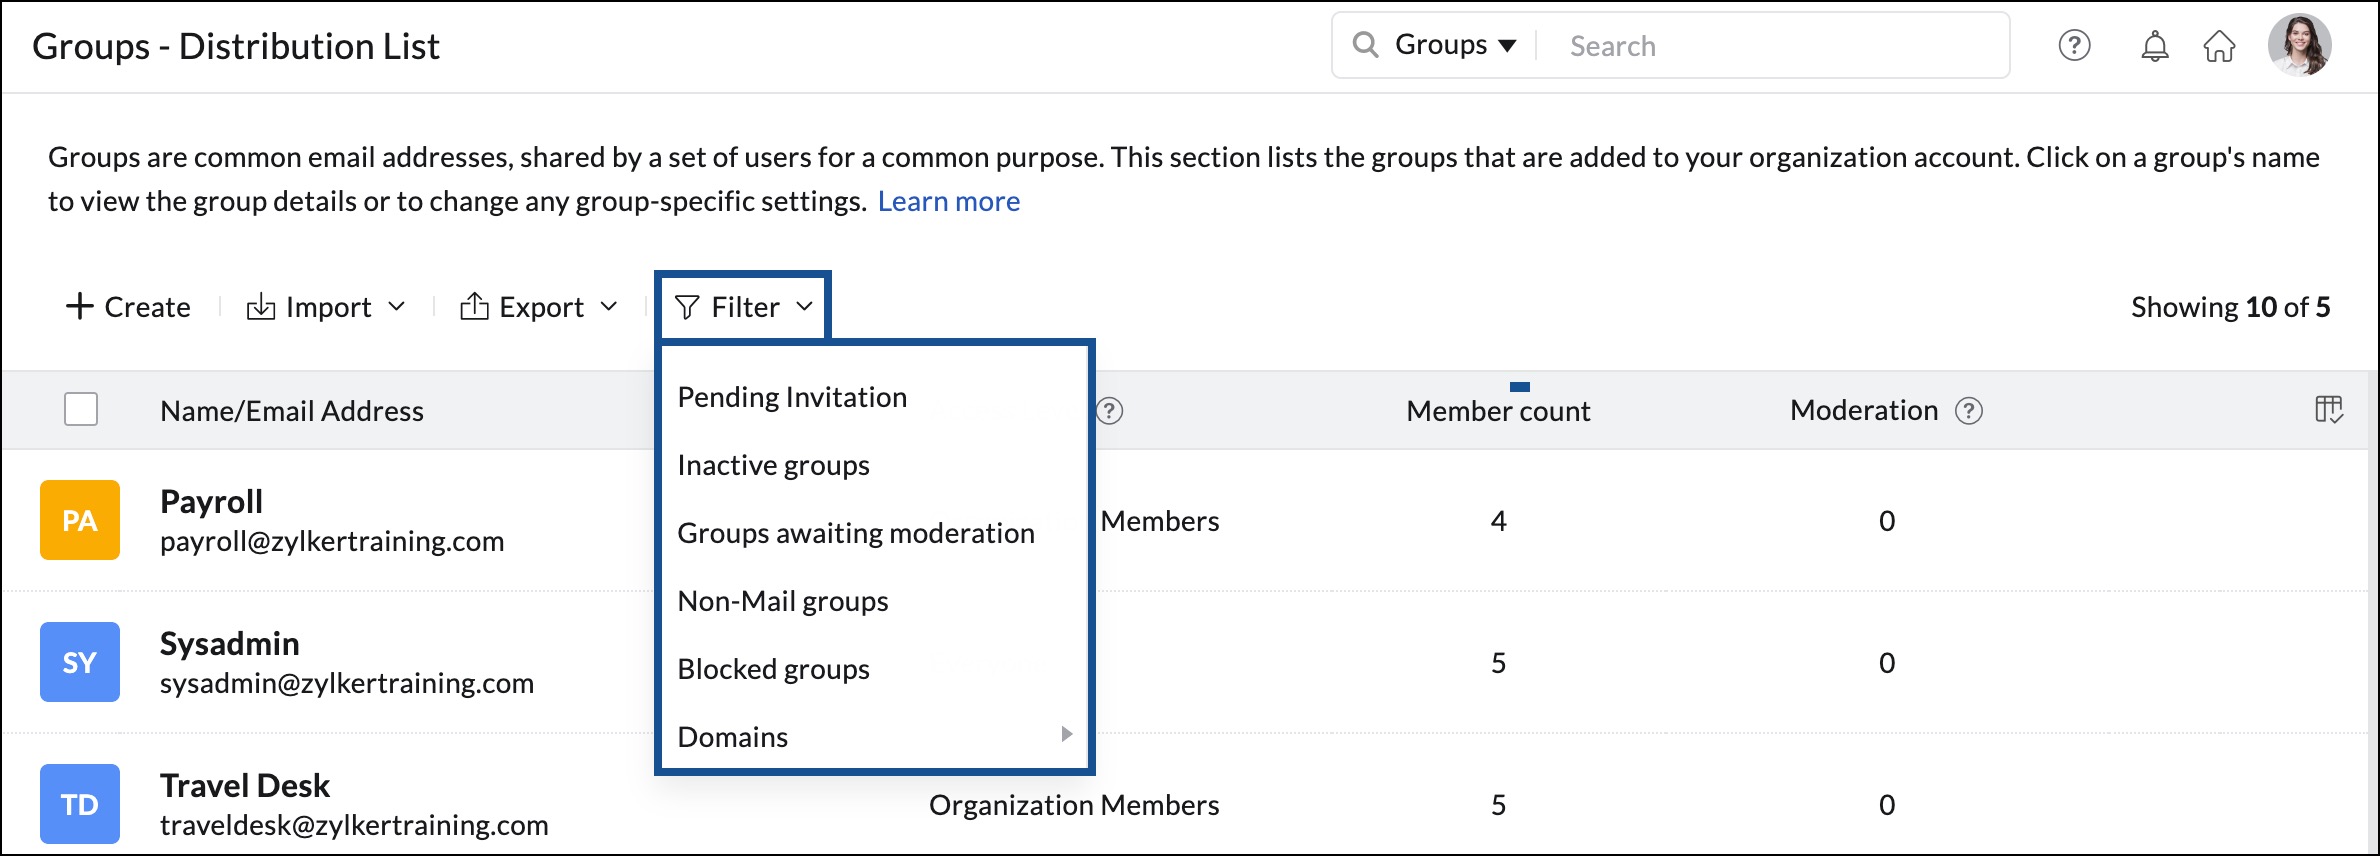Click the Moderation column header
This screenshot has height=856, width=2380.
coord(1864,411)
